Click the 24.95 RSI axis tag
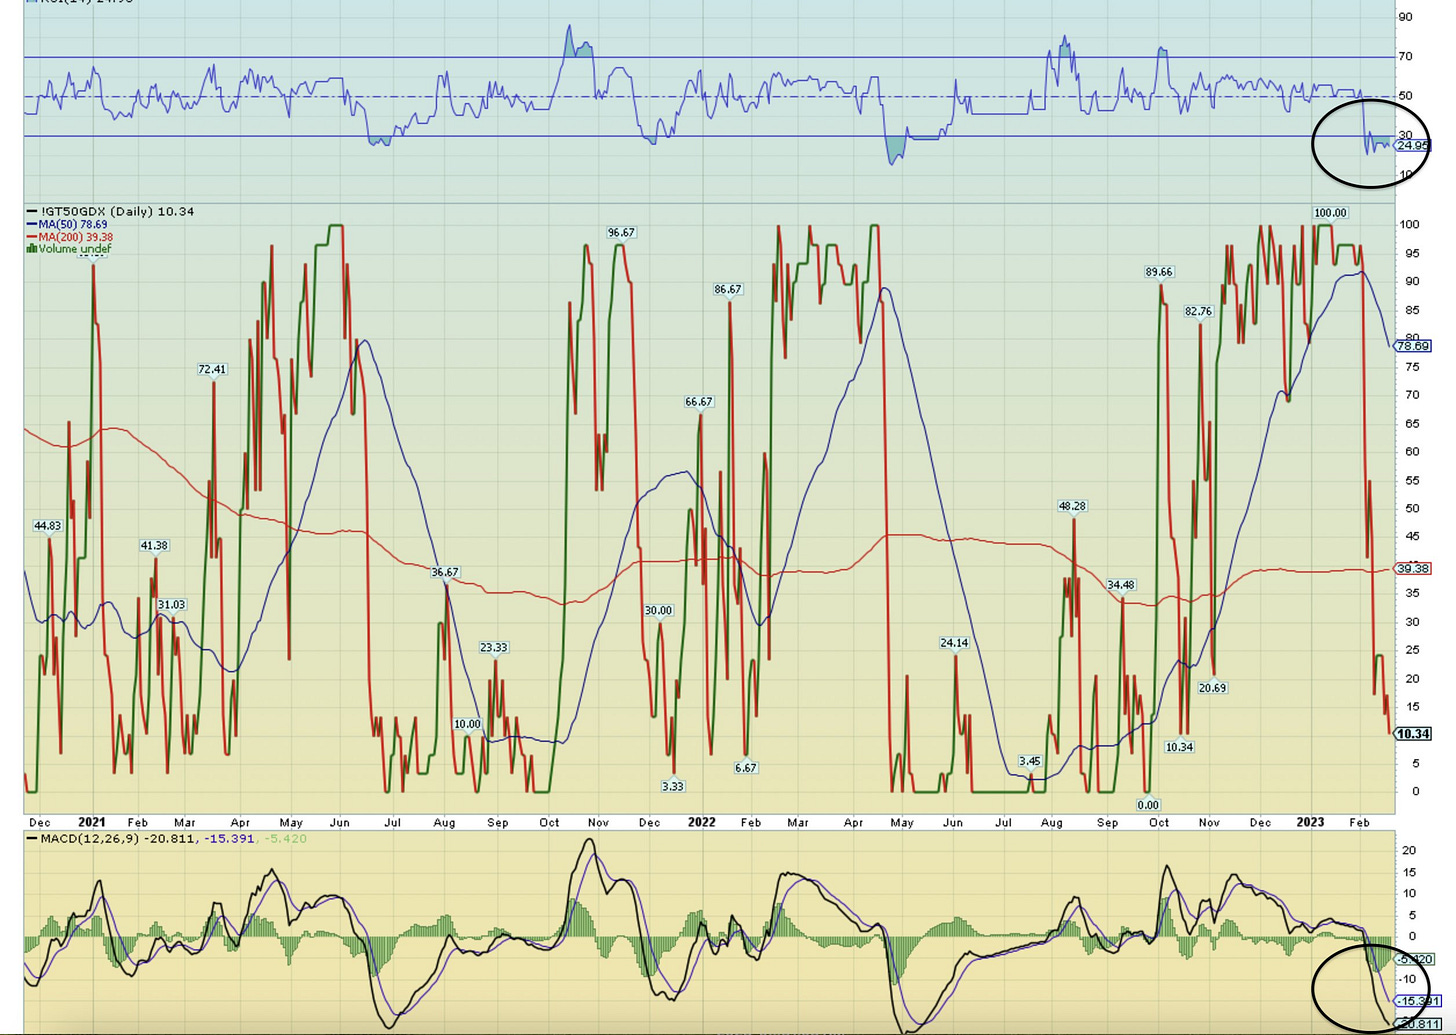The width and height of the screenshot is (1456, 1035). pyautogui.click(x=1412, y=146)
